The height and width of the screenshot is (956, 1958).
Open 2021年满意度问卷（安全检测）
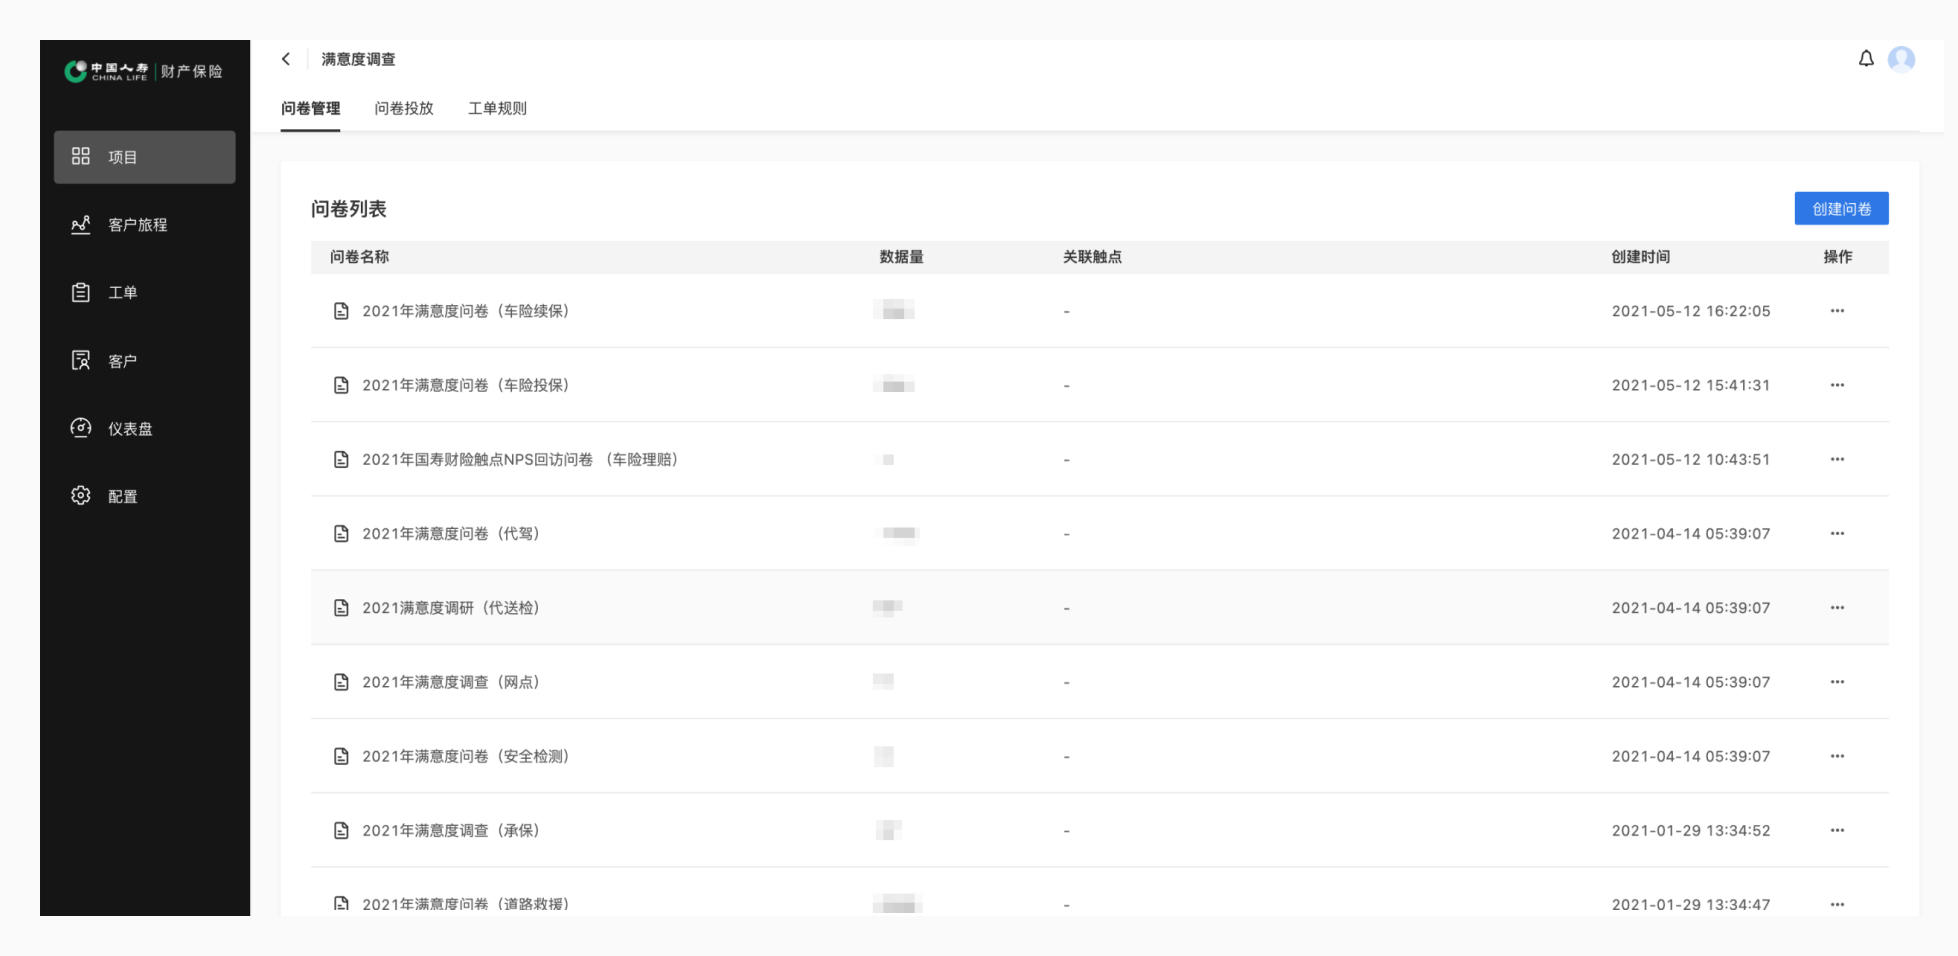[x=466, y=756]
